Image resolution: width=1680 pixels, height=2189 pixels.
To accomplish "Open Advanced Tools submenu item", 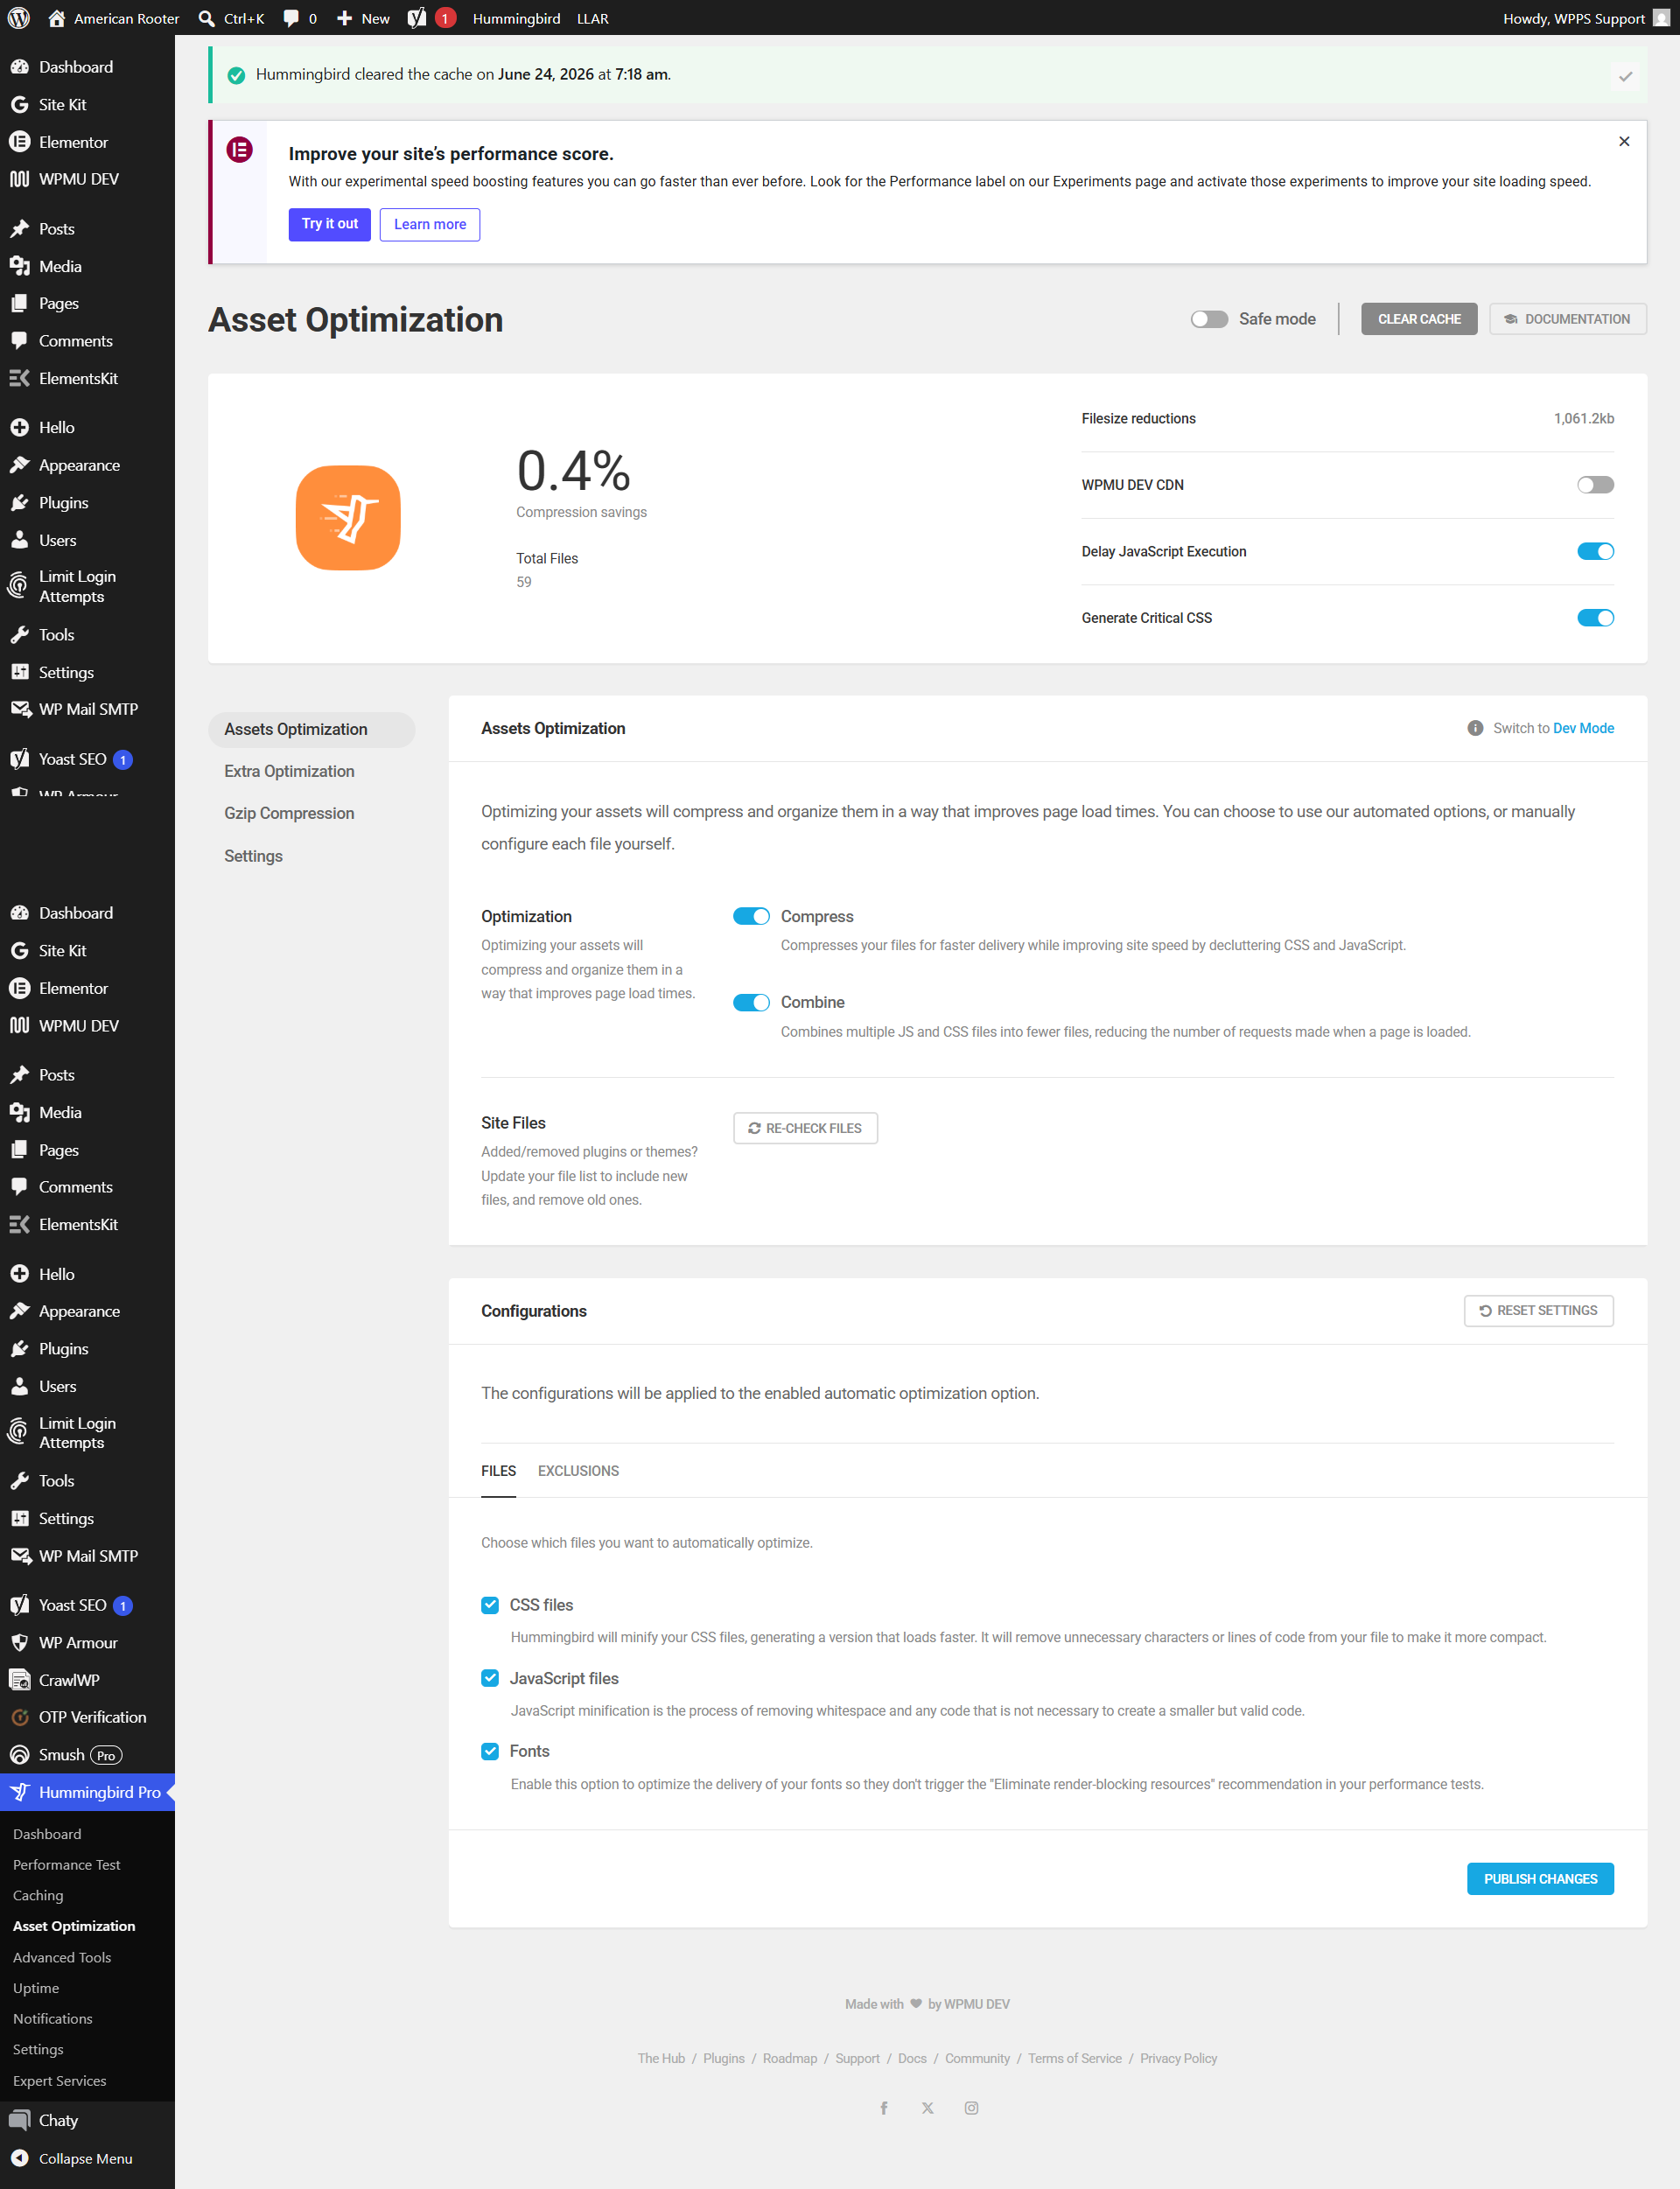I will (x=62, y=1957).
